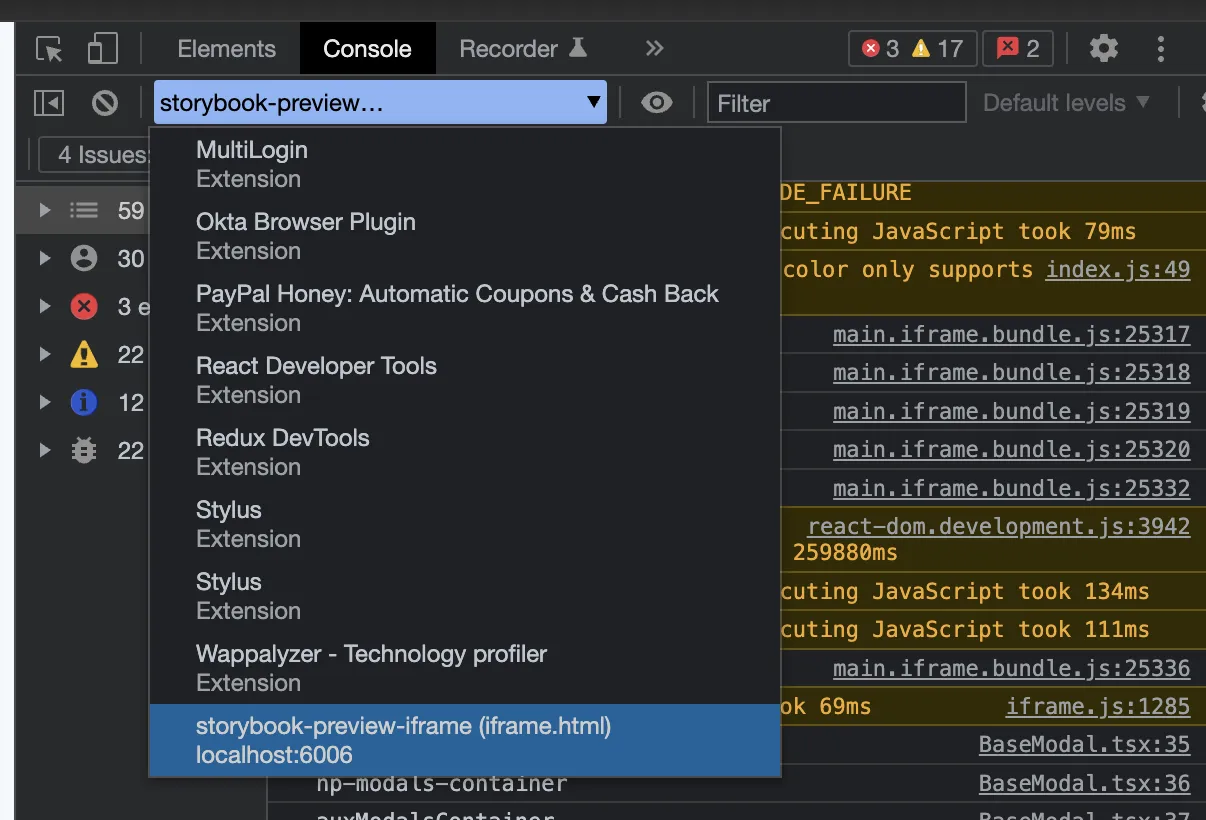Switch to the Elements tab
This screenshot has width=1206, height=820.
click(x=226, y=48)
